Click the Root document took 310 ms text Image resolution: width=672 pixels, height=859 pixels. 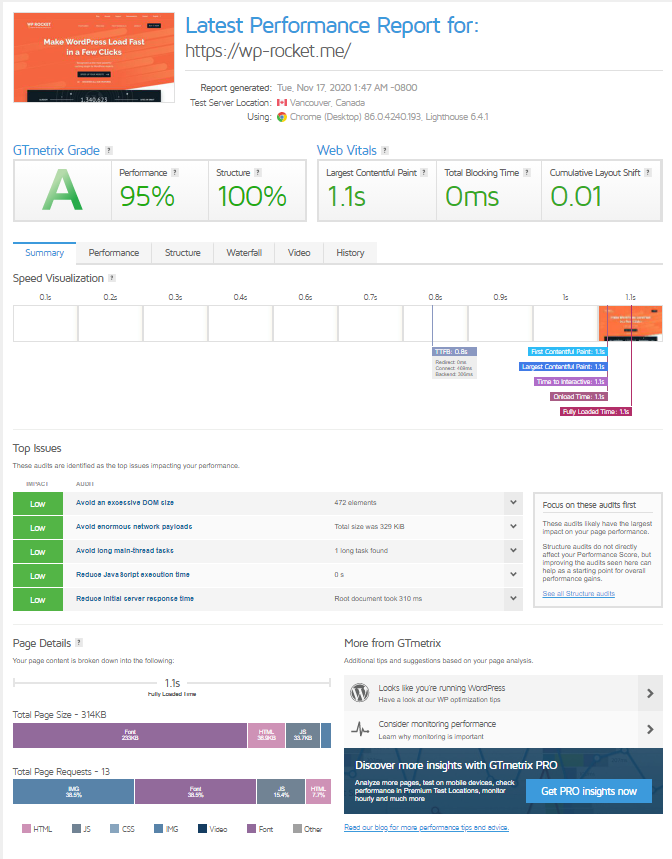pos(378,599)
